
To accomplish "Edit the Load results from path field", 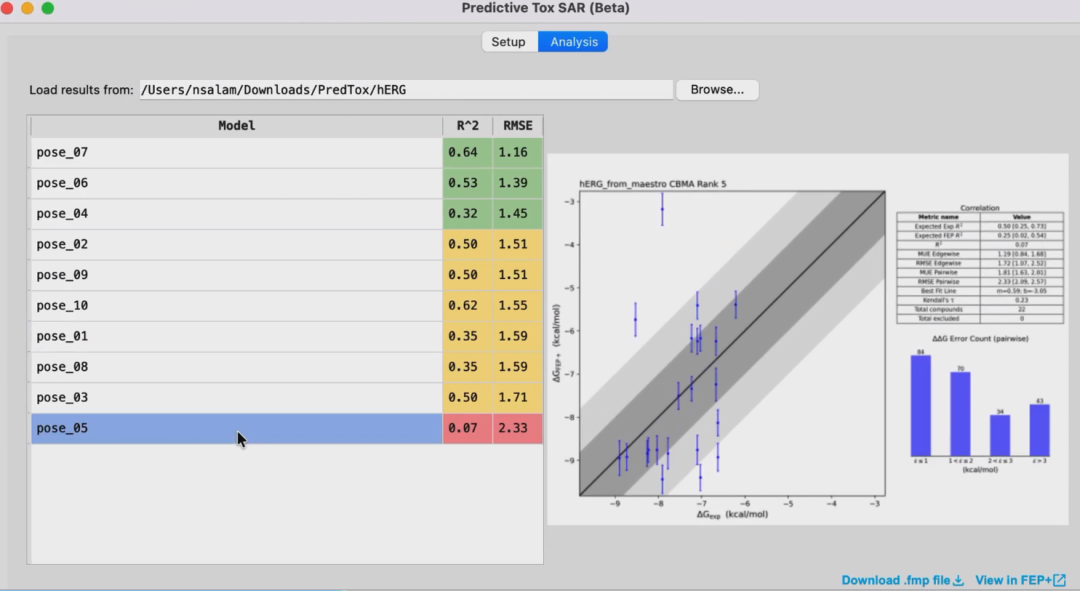I will (x=406, y=90).
